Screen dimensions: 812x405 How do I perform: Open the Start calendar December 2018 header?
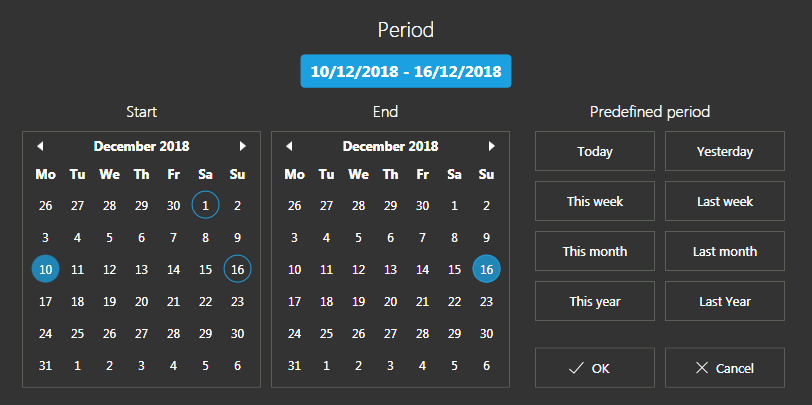(x=141, y=146)
